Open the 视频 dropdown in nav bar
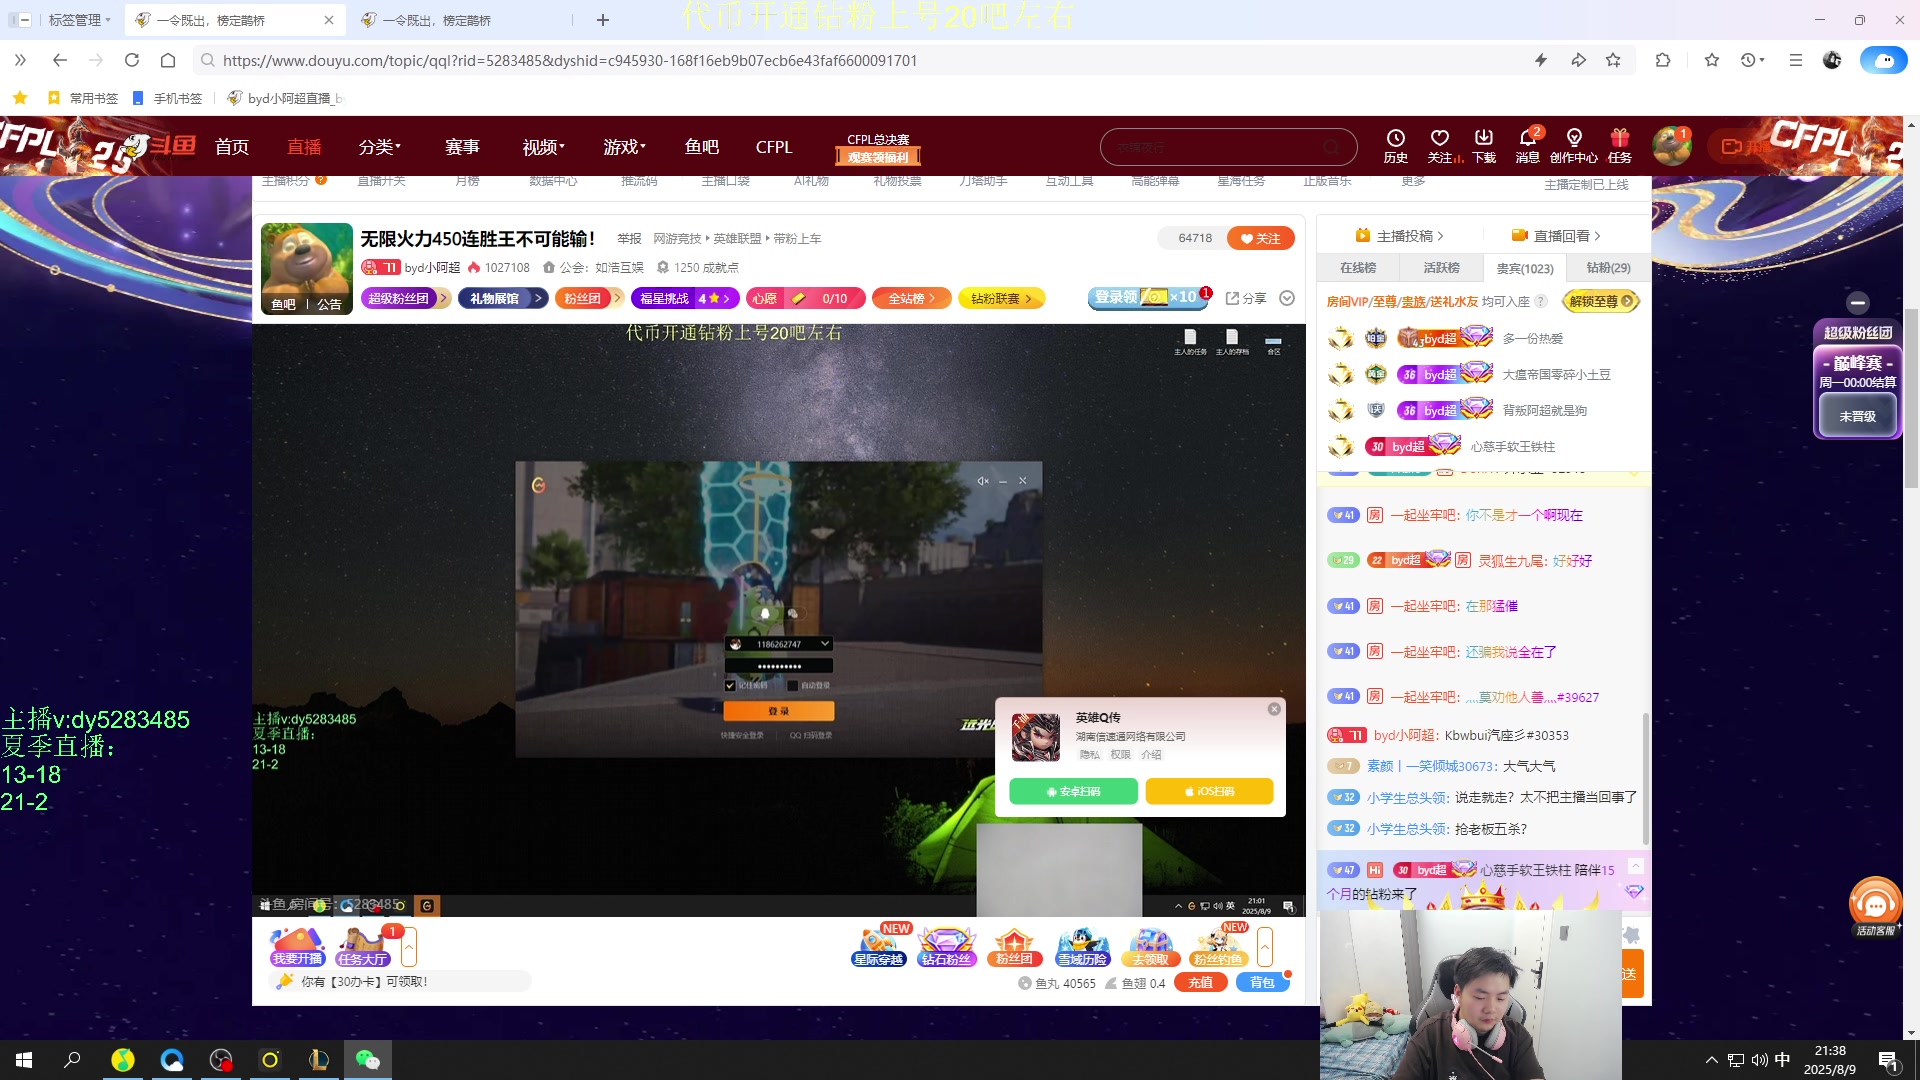 pos(543,147)
